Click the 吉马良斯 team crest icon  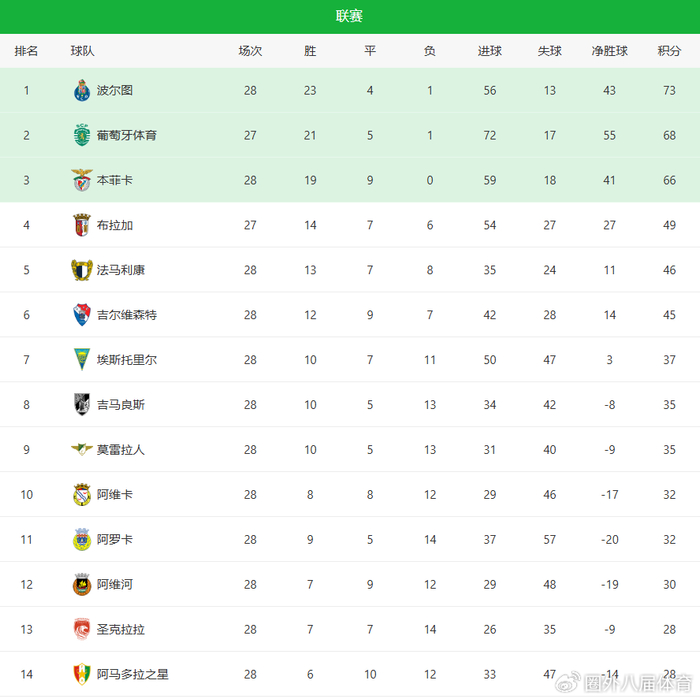pos(82,405)
